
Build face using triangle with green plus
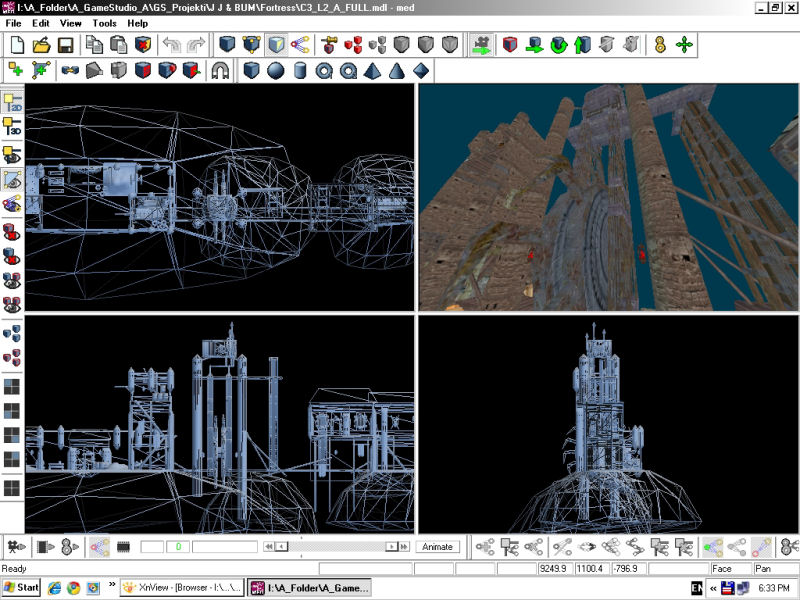(41, 70)
